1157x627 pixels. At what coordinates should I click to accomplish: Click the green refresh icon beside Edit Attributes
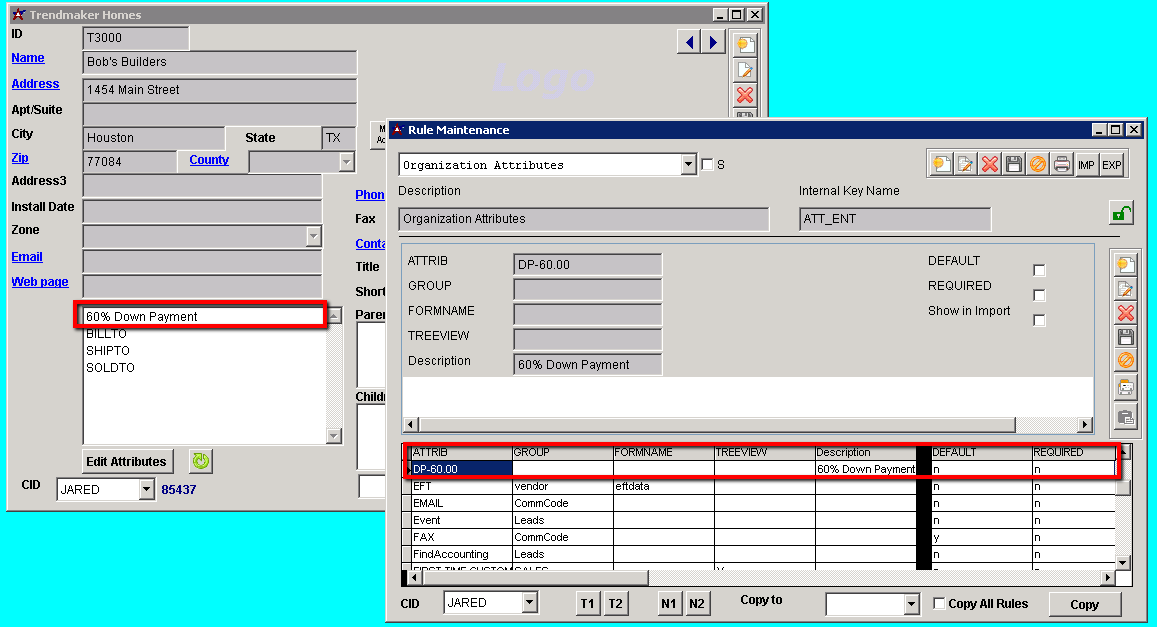pyautogui.click(x=201, y=461)
